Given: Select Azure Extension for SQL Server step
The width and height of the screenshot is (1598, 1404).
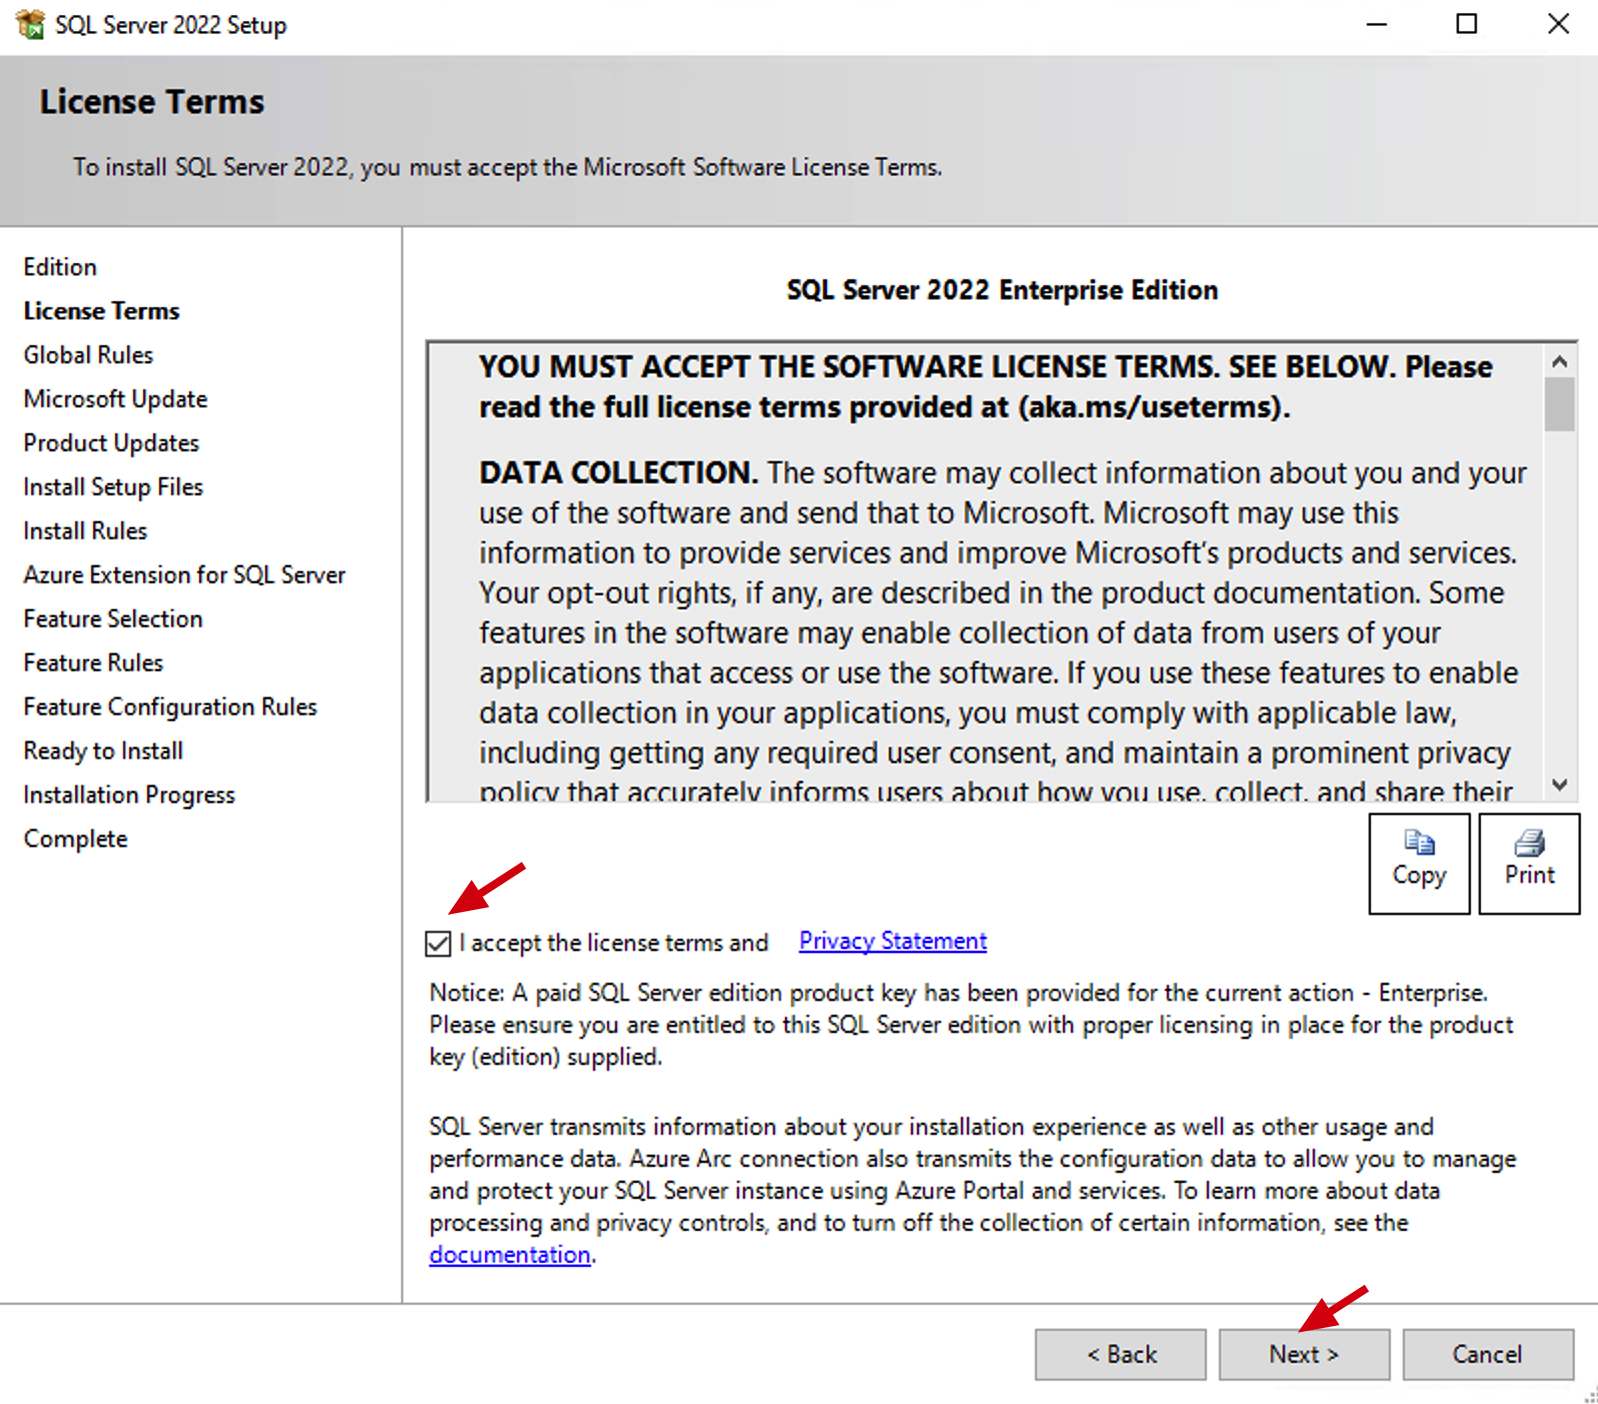Looking at the screenshot, I should (x=184, y=575).
